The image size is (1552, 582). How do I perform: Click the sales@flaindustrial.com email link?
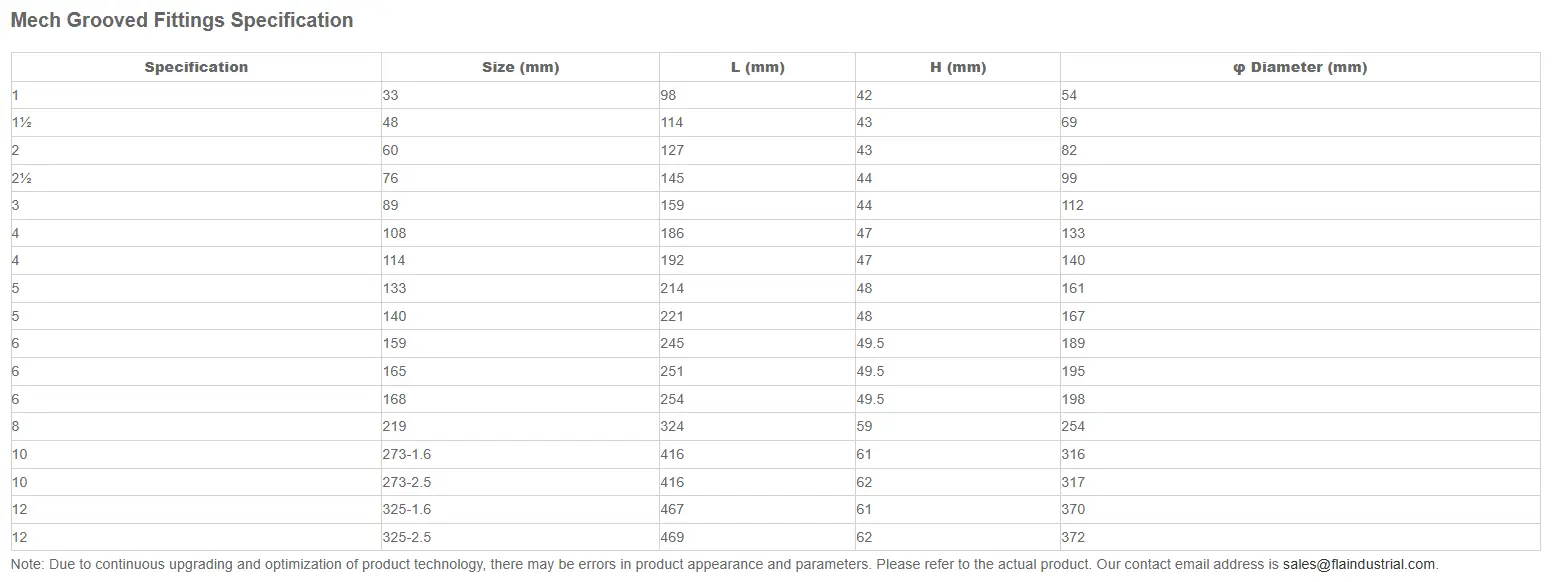[x=1359, y=564]
